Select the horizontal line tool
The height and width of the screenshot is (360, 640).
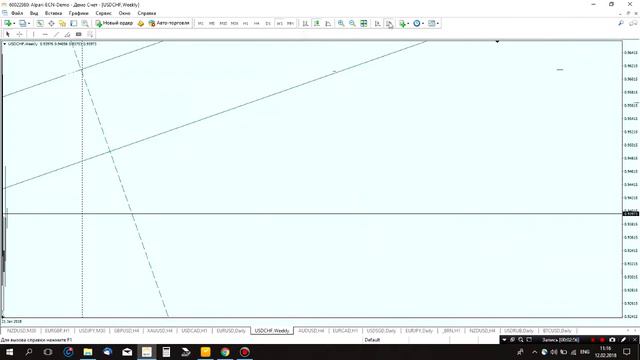[x=45, y=34]
